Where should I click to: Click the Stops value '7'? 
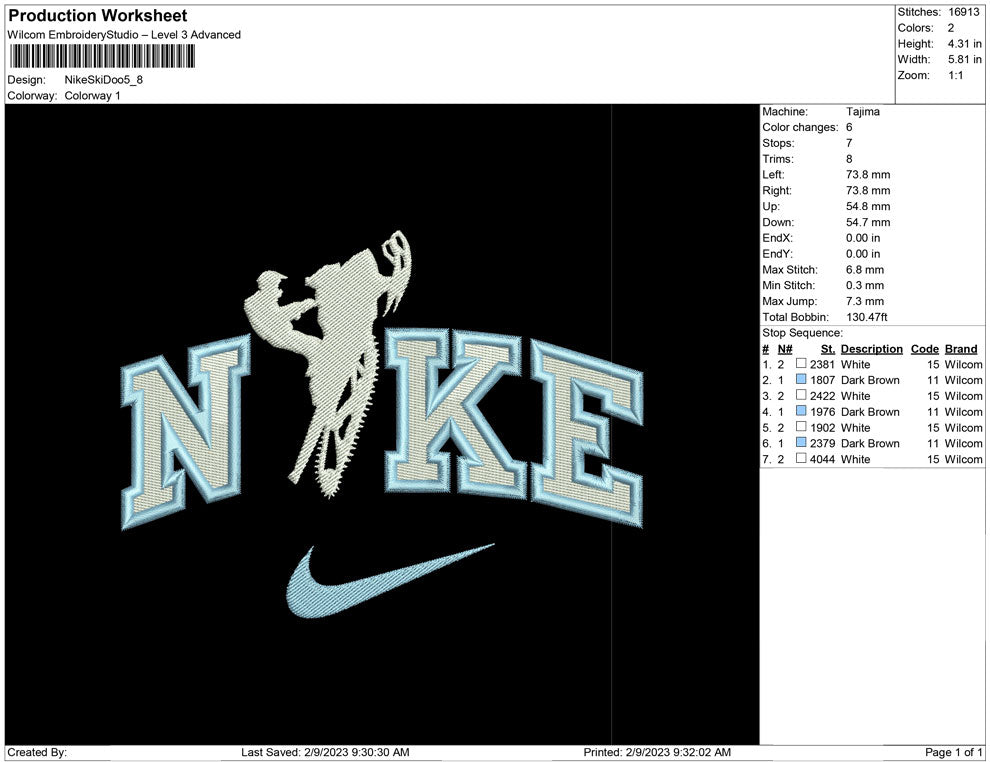849,143
